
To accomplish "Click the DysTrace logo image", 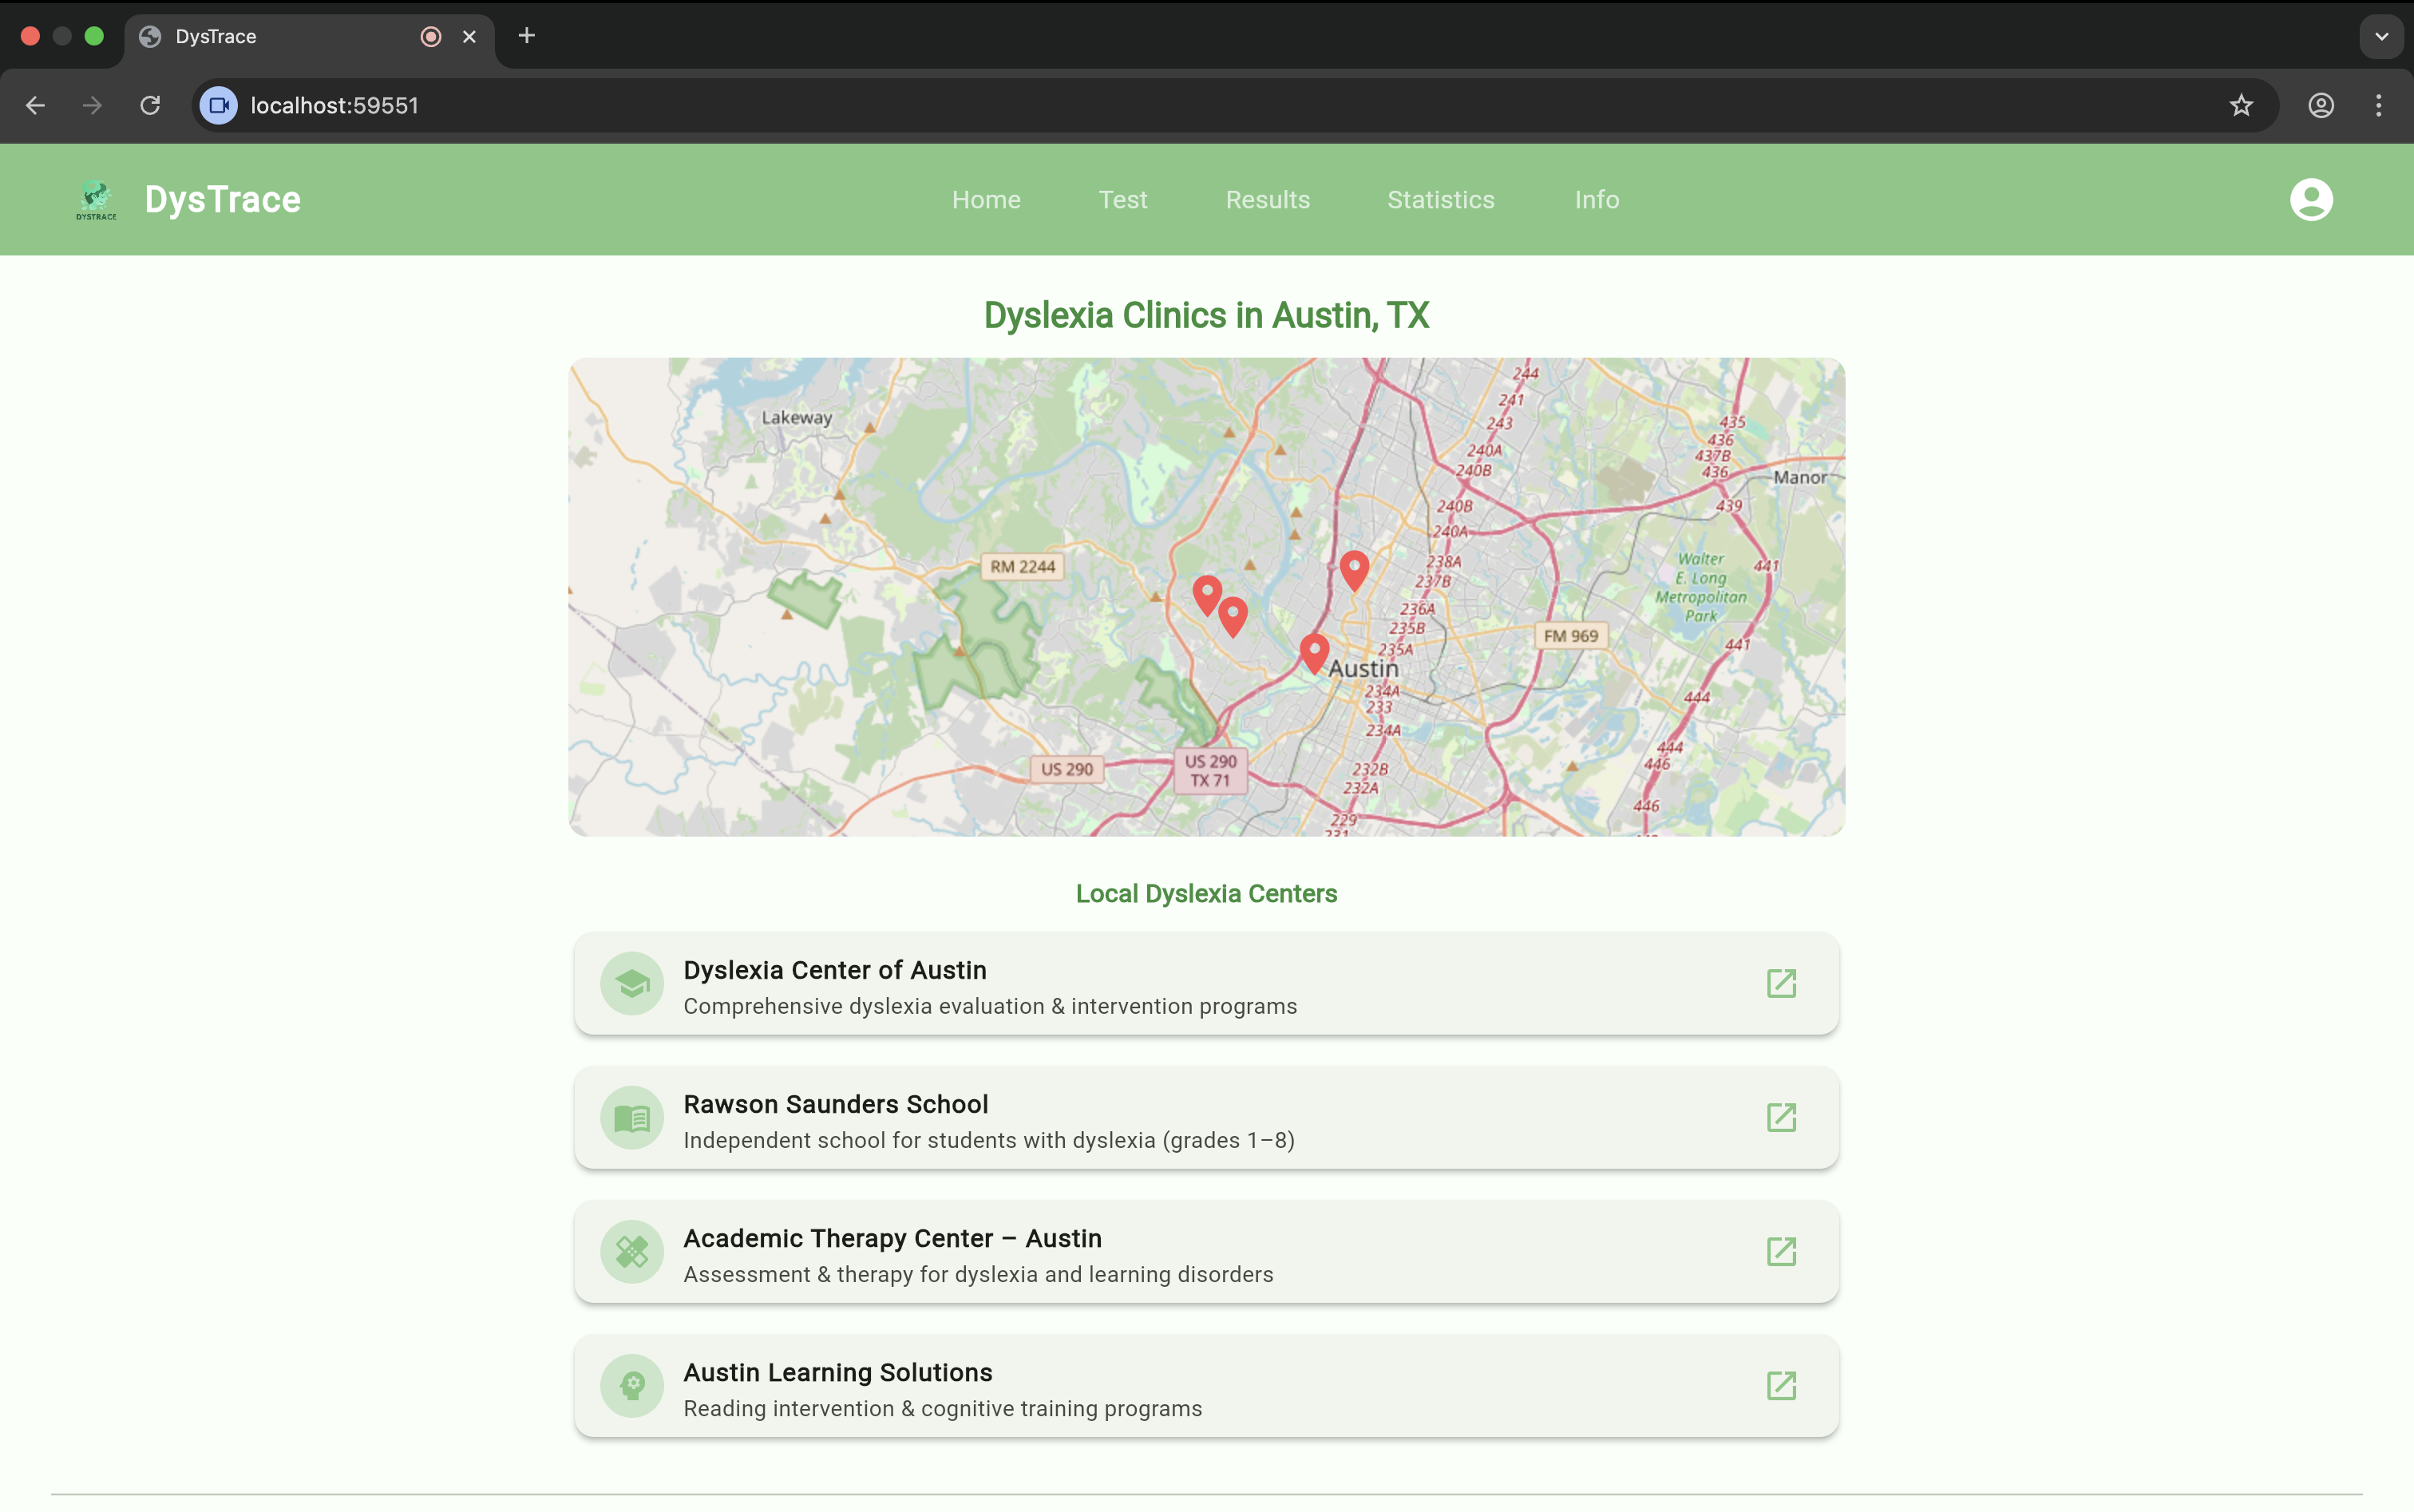I will coord(96,199).
